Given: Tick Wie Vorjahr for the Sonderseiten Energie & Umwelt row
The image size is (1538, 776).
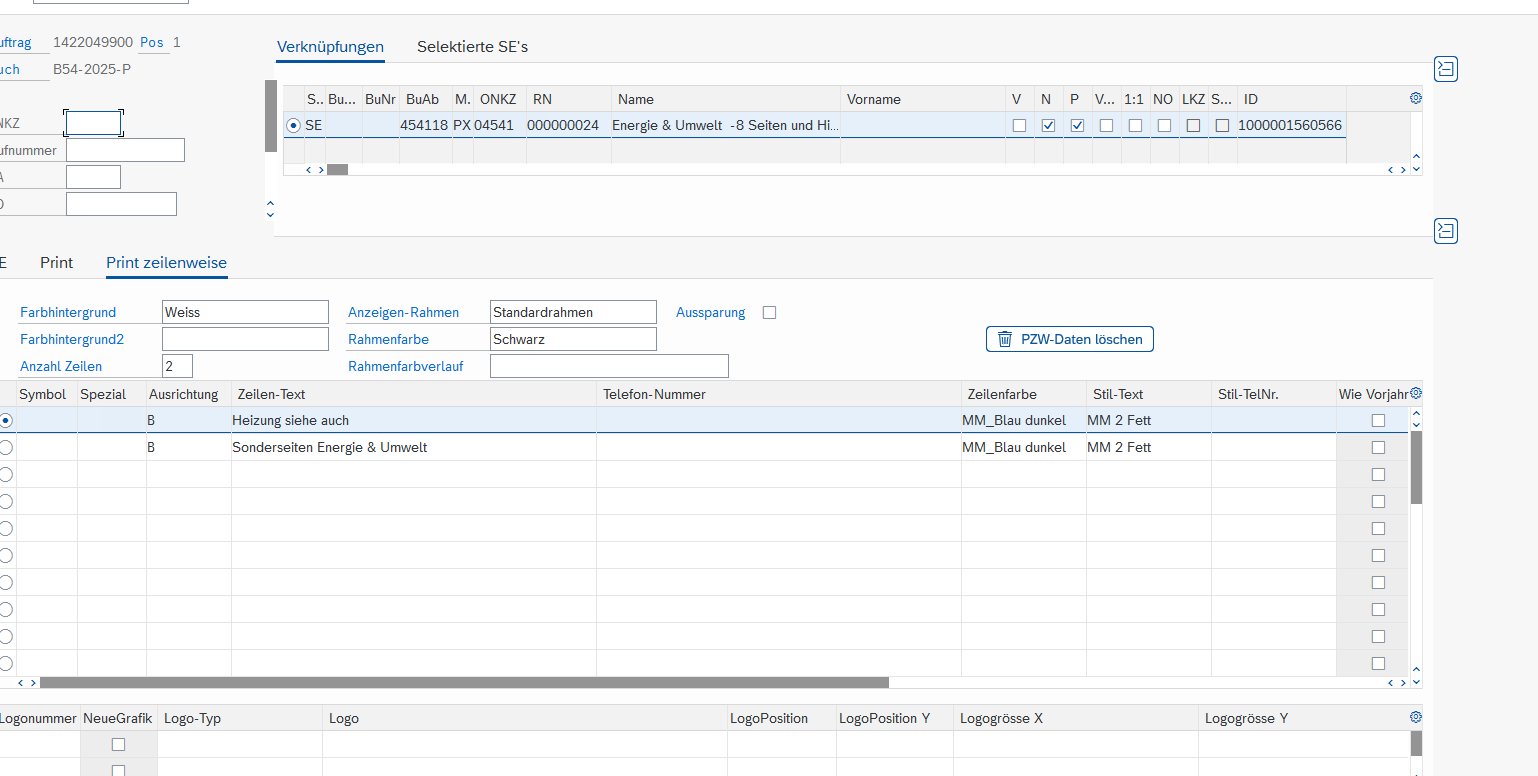Looking at the screenshot, I should click(x=1378, y=448).
